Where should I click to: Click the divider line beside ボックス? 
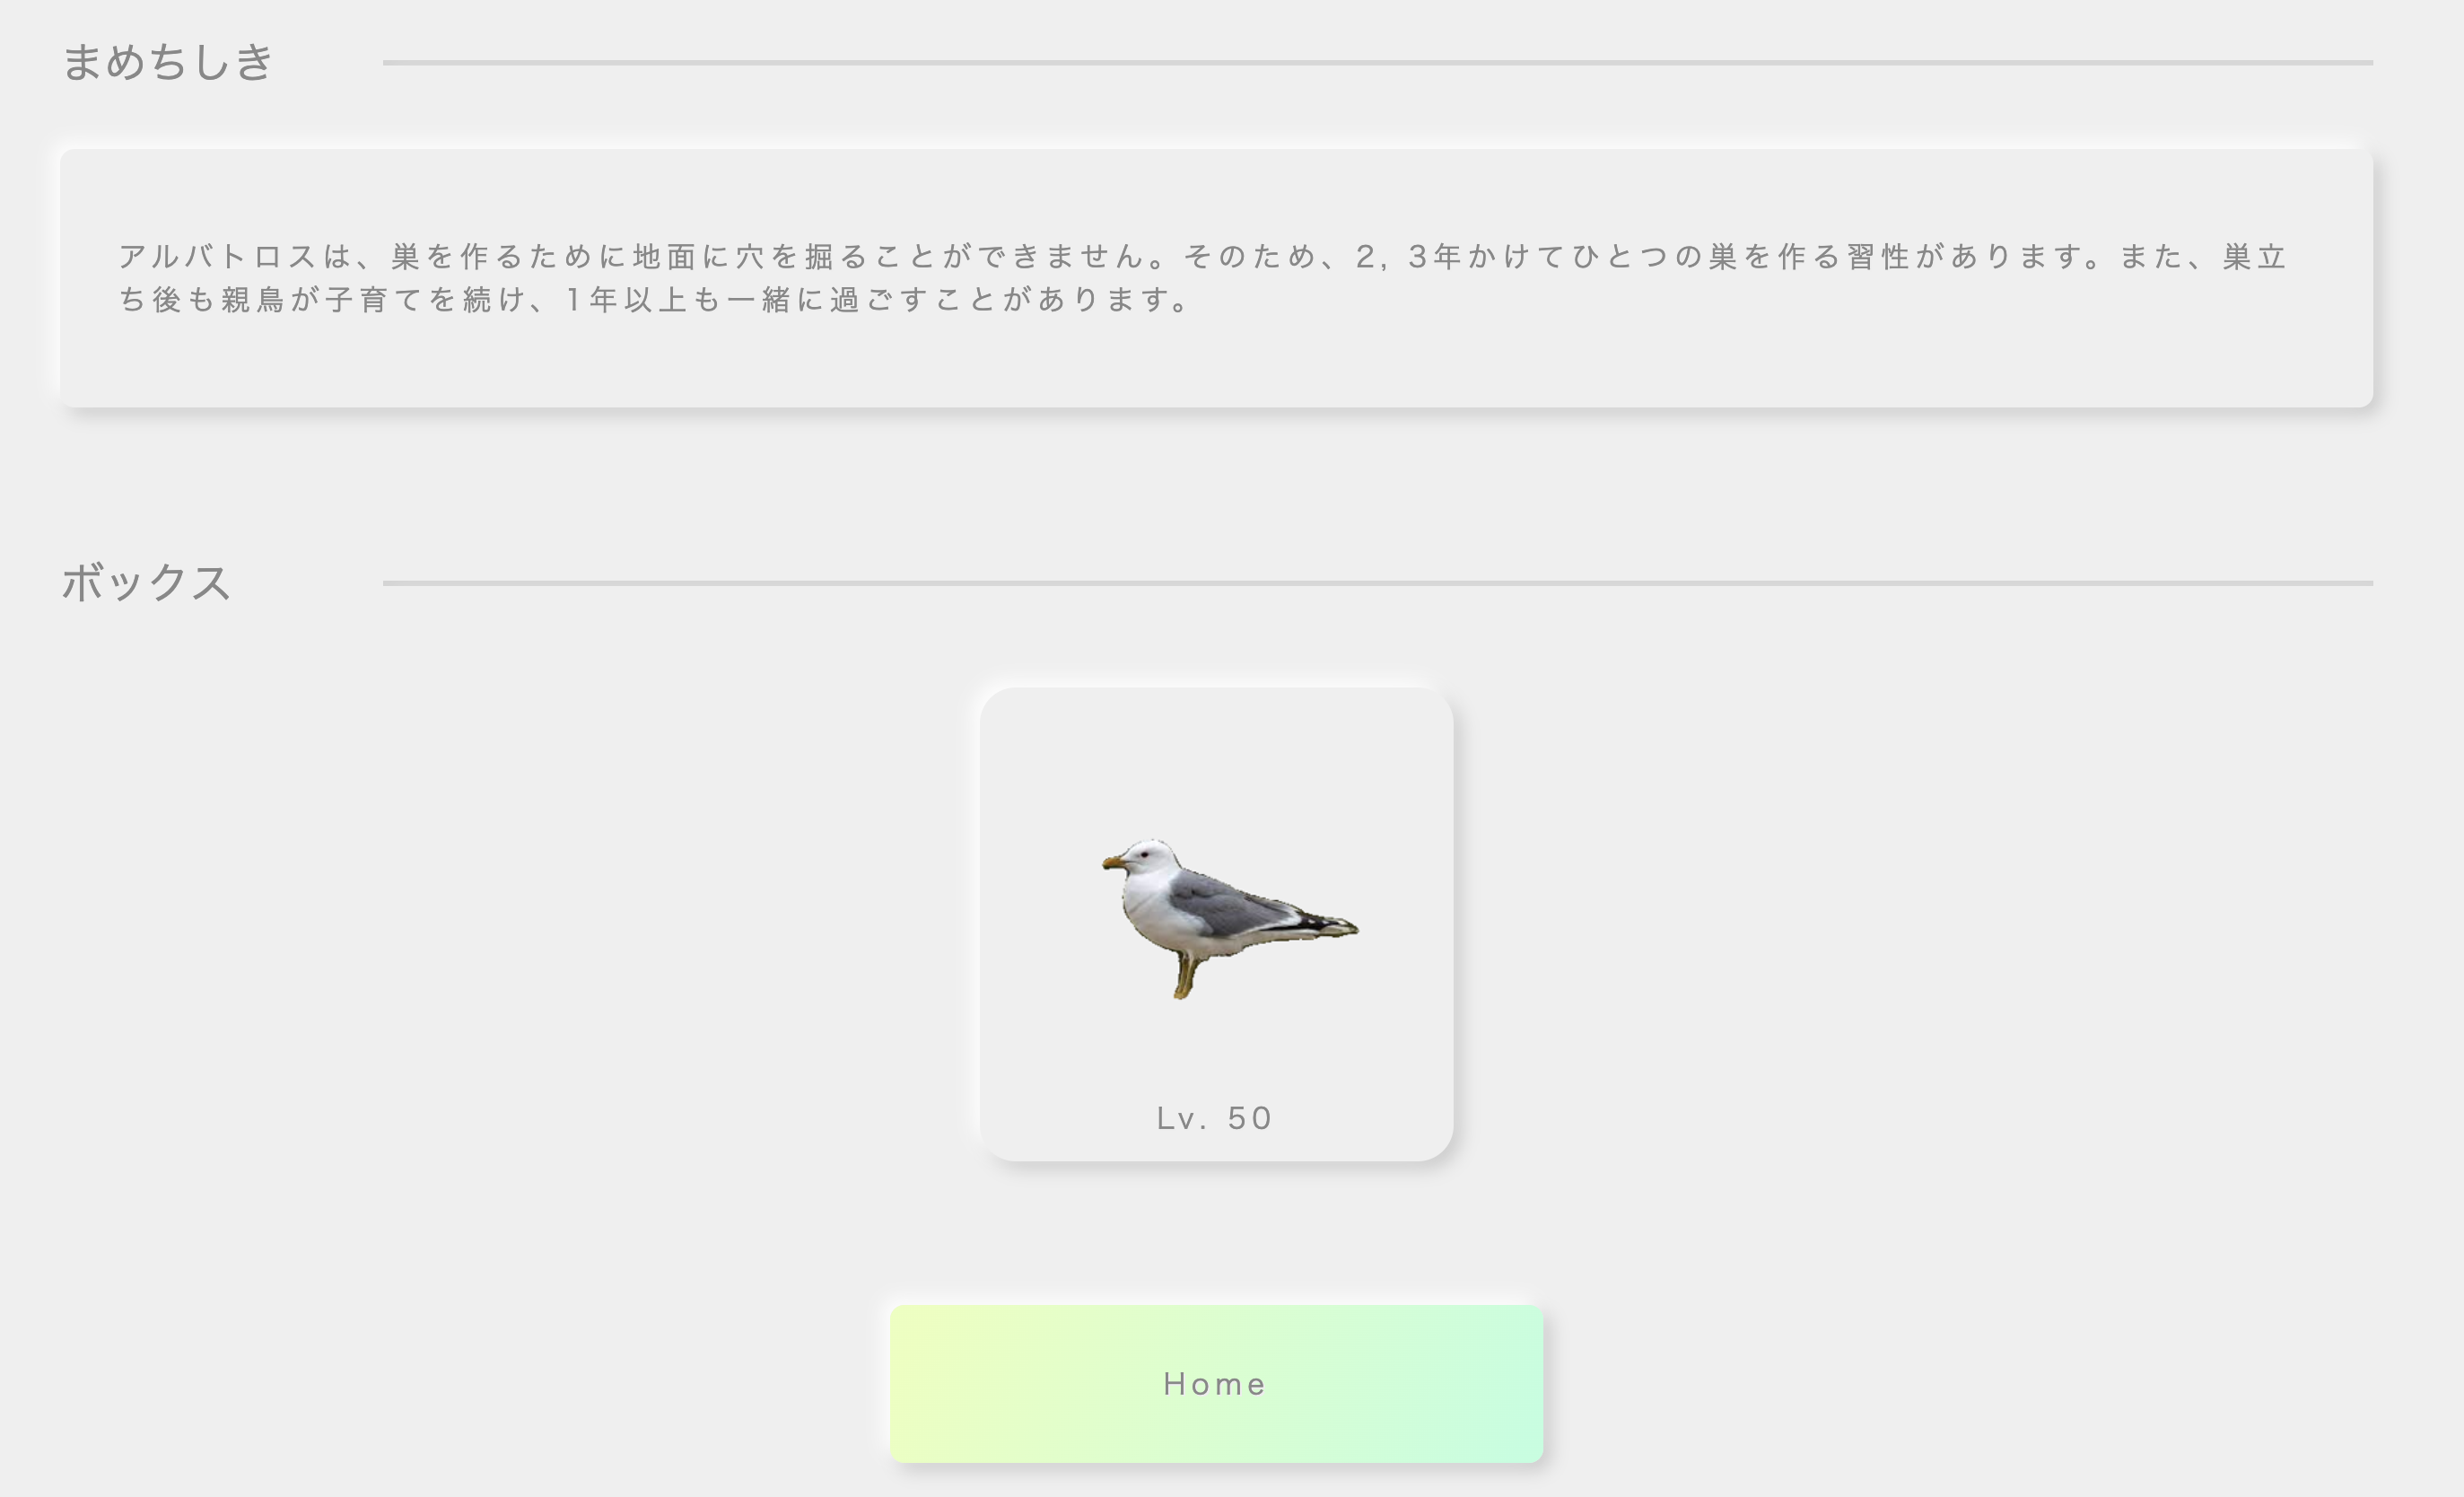[1377, 583]
